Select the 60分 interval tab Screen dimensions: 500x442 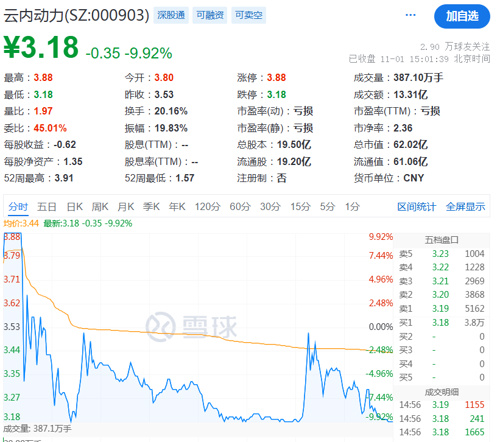240,207
